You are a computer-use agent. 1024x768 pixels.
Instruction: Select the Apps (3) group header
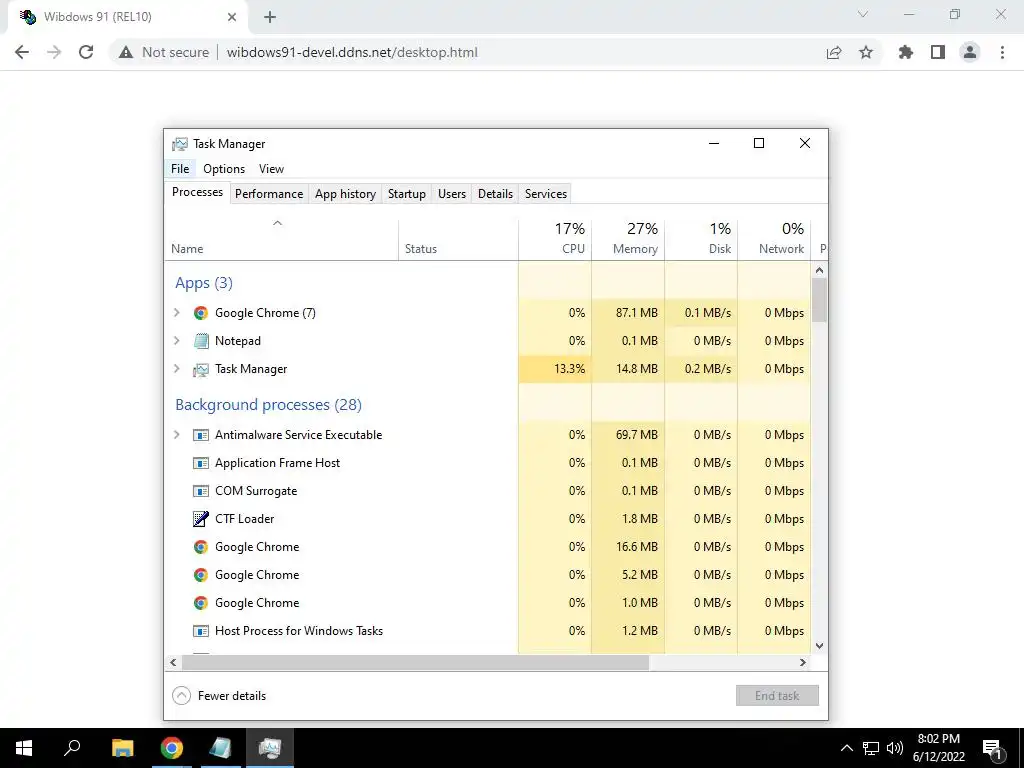coord(204,283)
